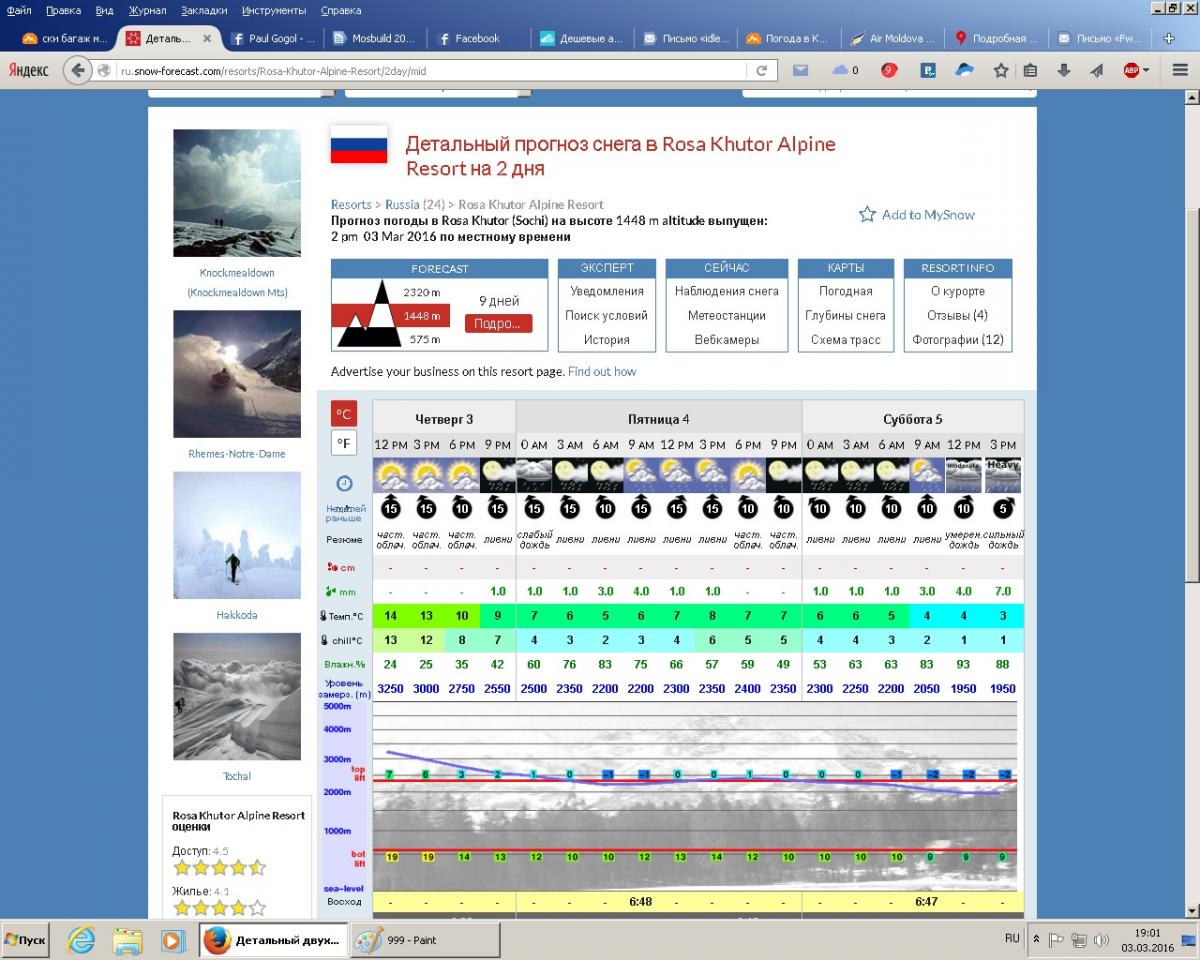Click the paper plane send icon
1200x960 pixels.
pyautogui.click(x=1096, y=71)
